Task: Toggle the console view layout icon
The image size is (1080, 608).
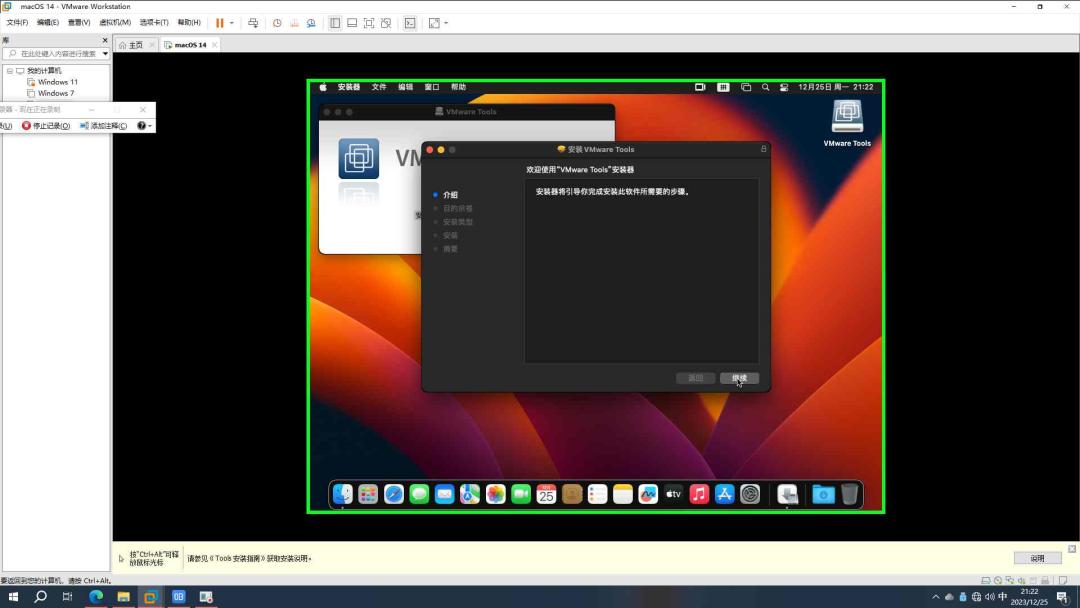Action: click(x=352, y=22)
